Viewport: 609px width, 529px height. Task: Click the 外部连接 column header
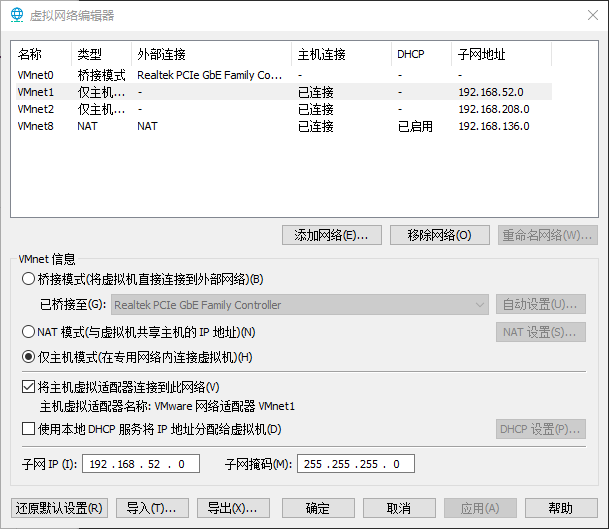tap(212, 54)
